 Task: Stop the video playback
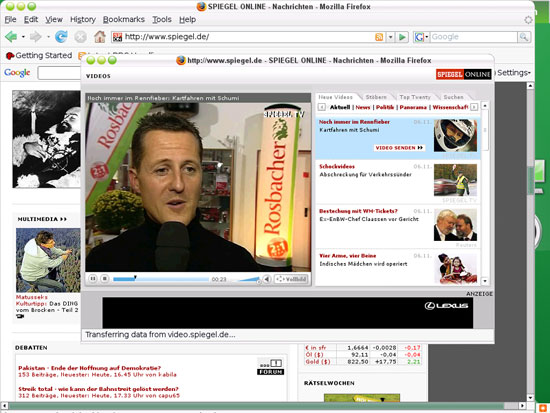(105, 279)
